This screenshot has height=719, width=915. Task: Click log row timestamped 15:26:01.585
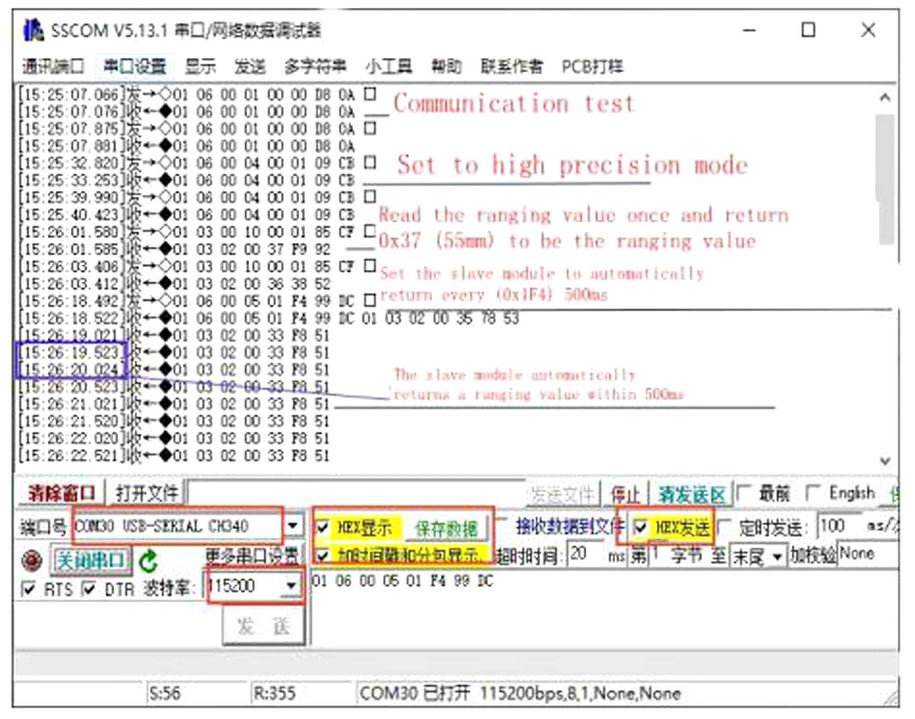(174, 249)
